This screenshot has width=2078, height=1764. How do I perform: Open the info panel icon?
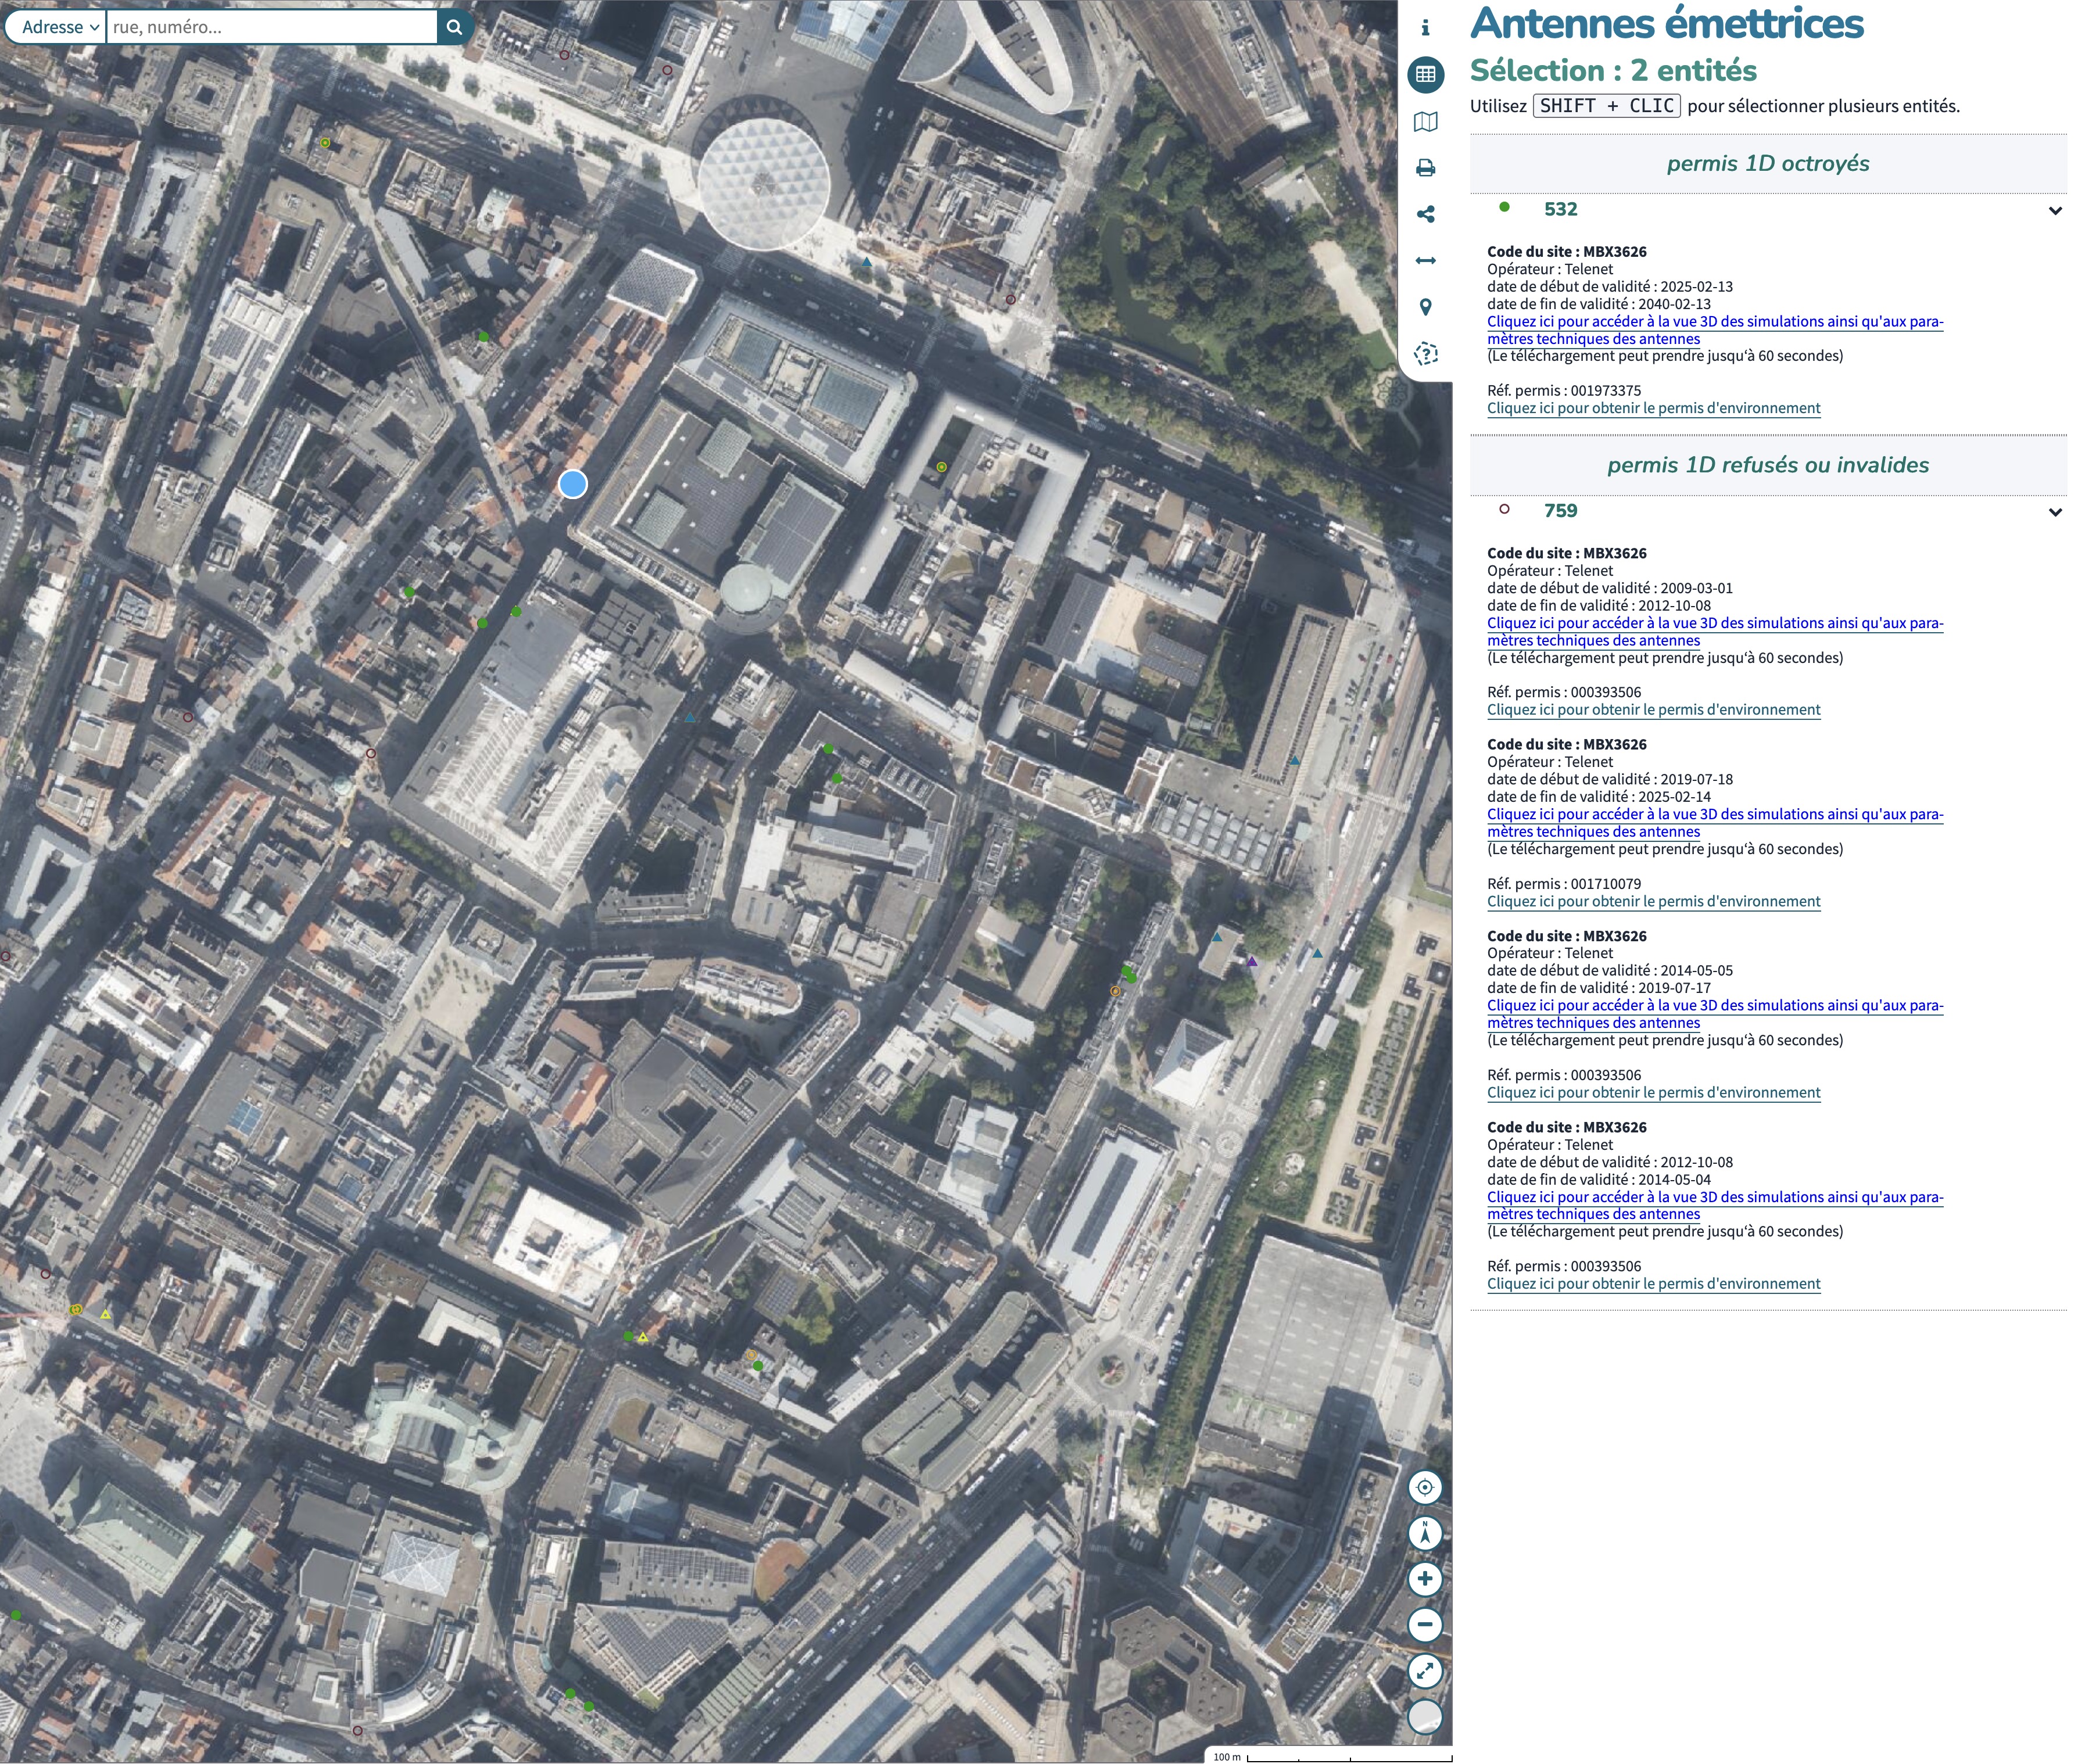tap(1425, 28)
